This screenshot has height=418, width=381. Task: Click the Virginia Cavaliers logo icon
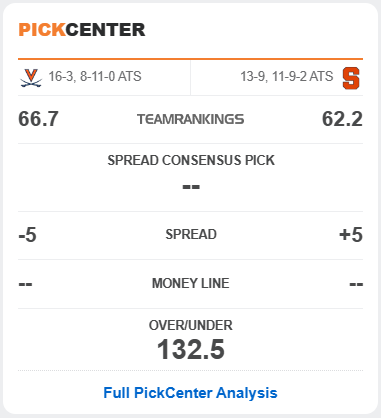click(31, 78)
